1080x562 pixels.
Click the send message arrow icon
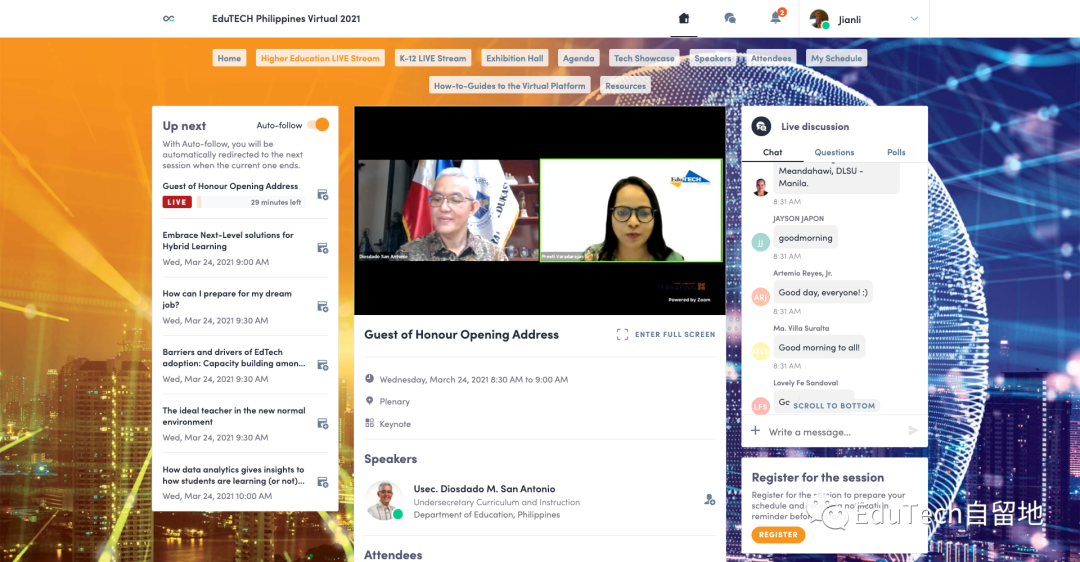(x=912, y=431)
